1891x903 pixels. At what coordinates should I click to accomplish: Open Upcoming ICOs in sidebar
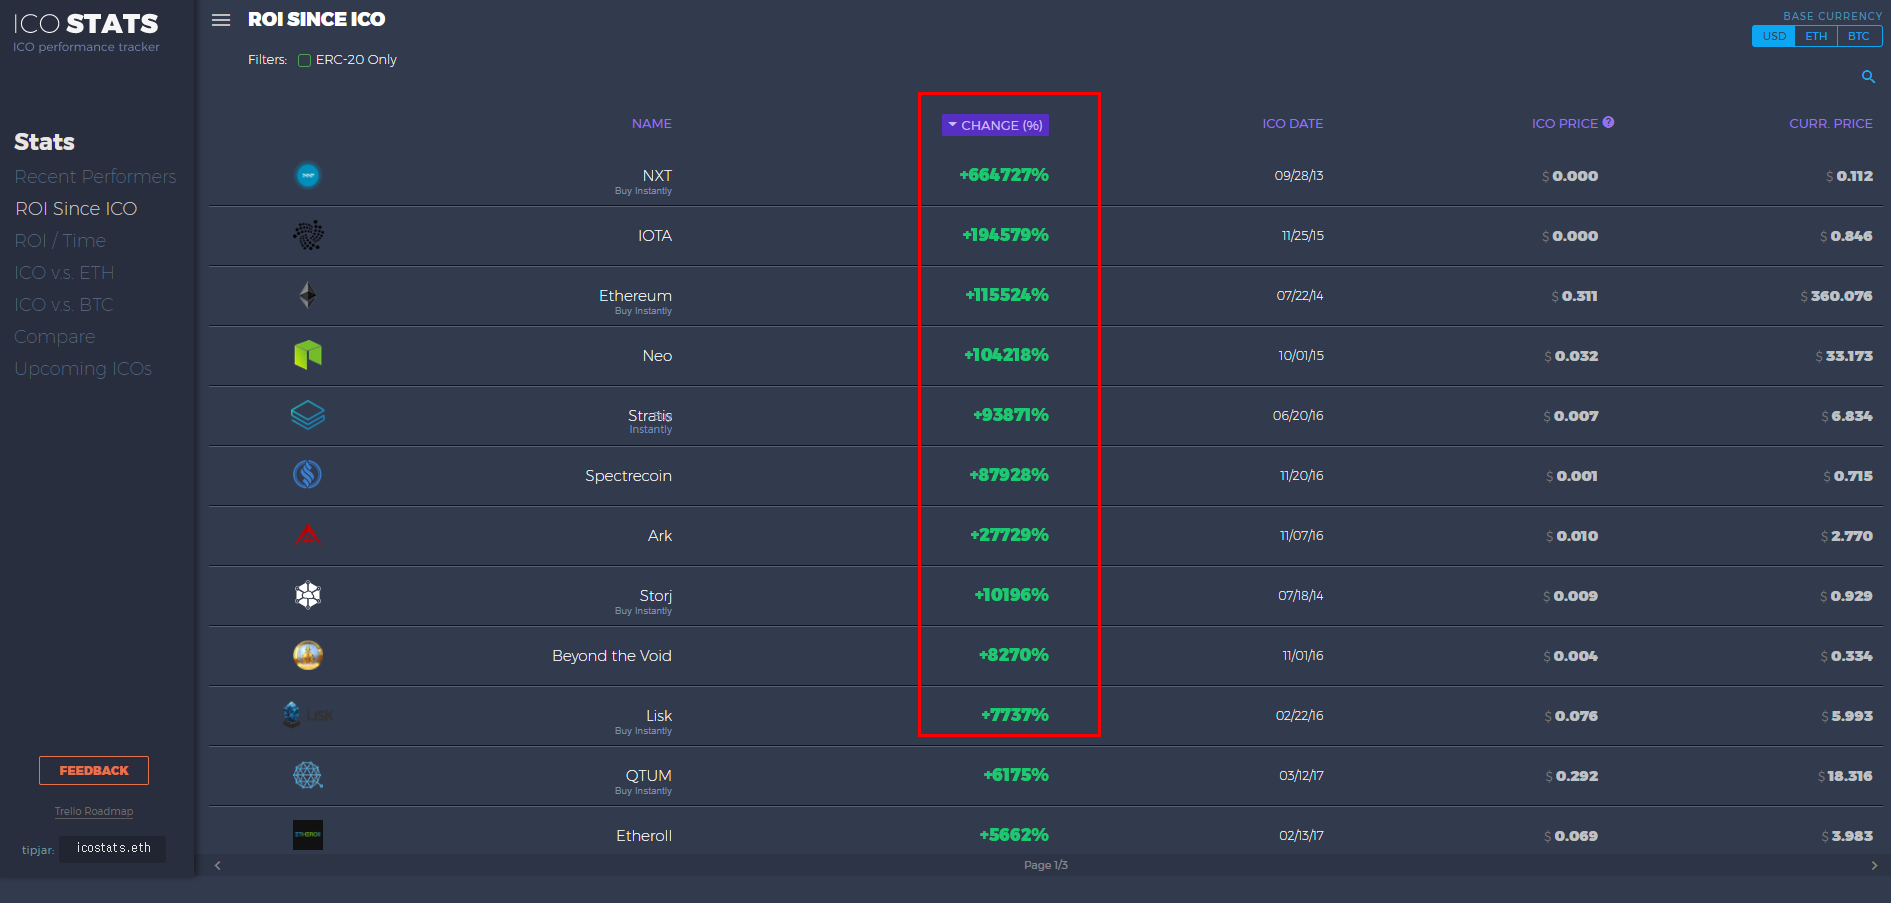pos(83,369)
